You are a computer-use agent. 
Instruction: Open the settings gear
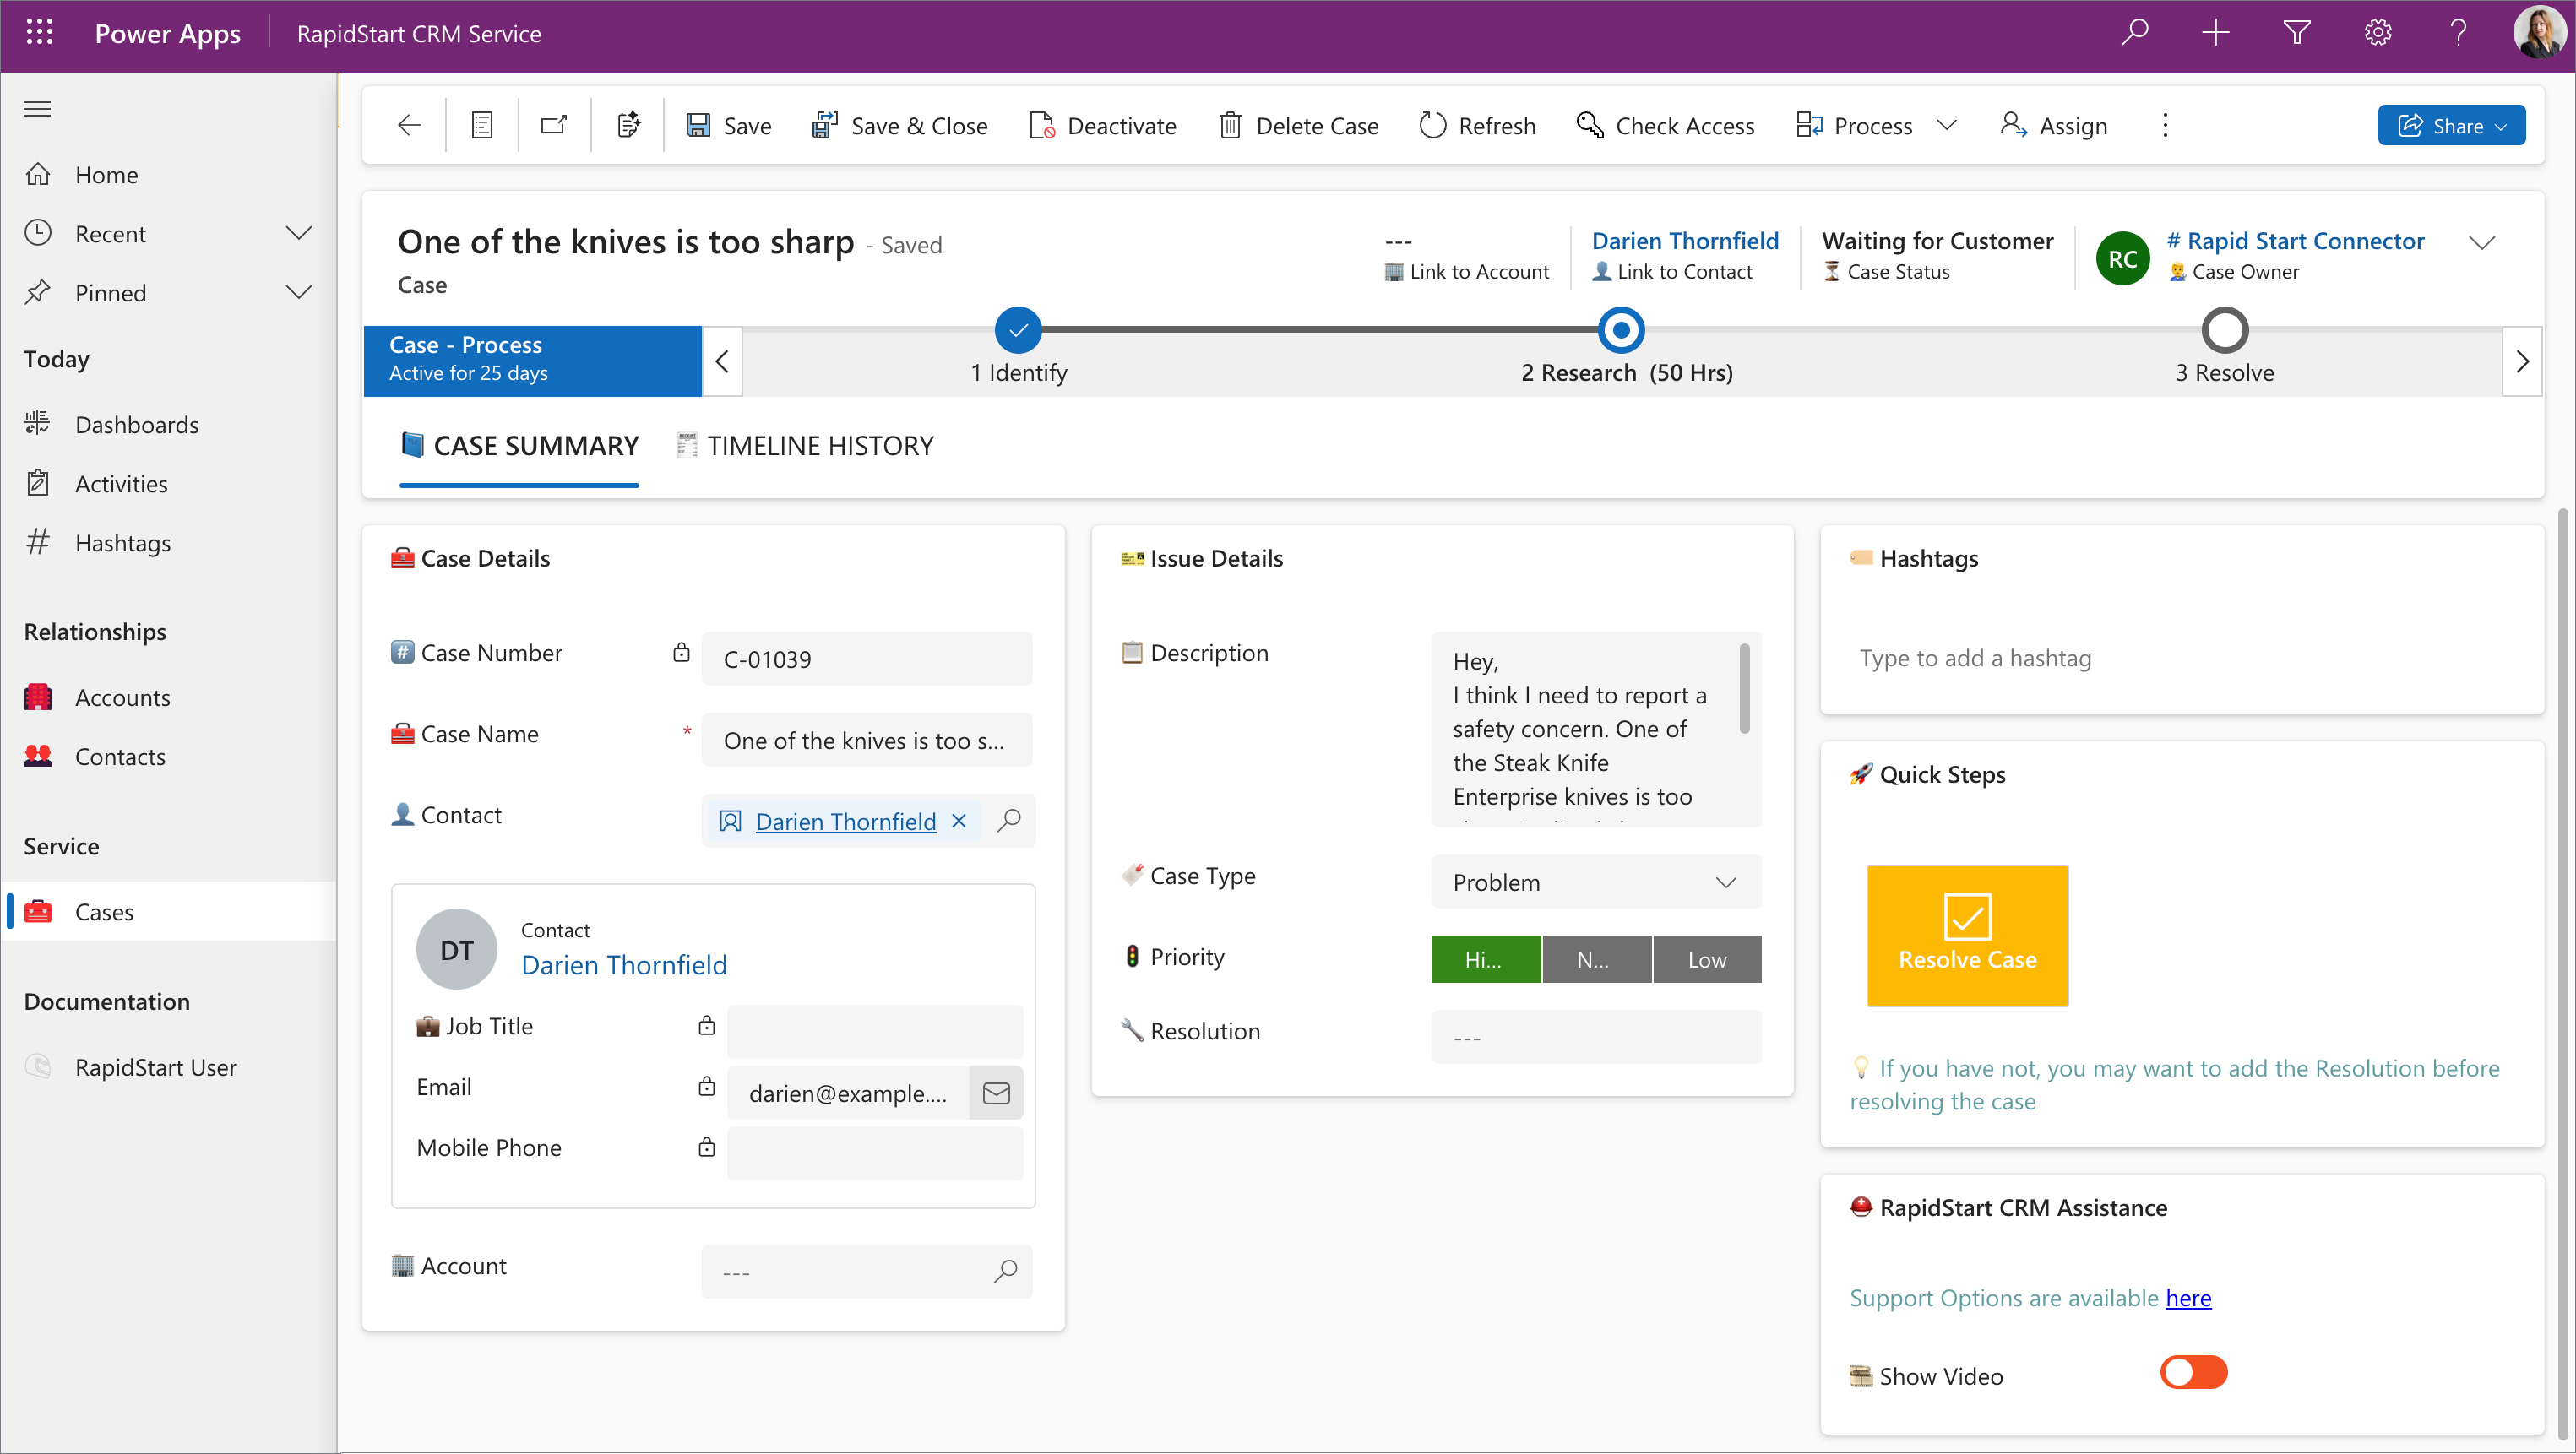(2378, 33)
